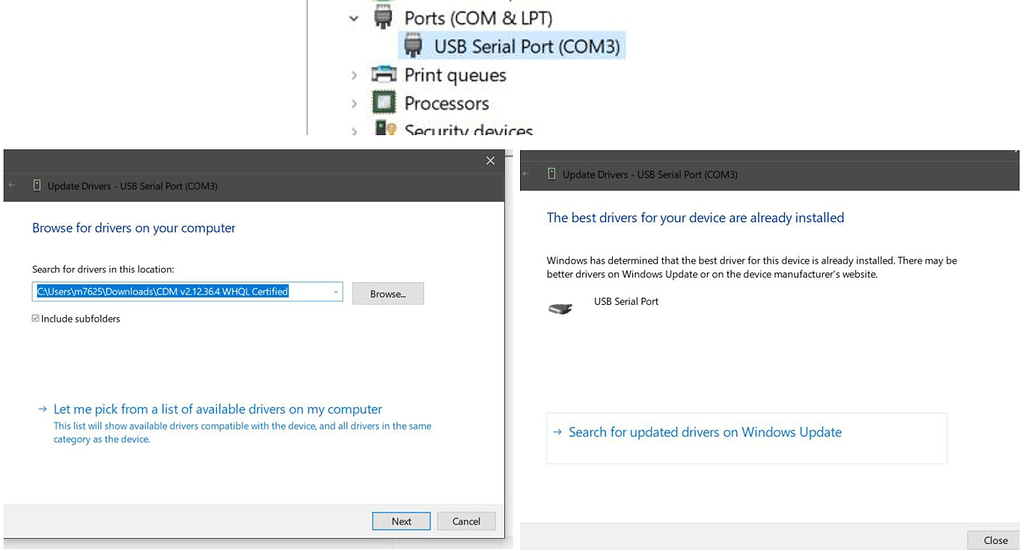The width and height of the screenshot is (1024, 551).
Task: Toggle the Include subfolders checkbox
Action: (36, 319)
